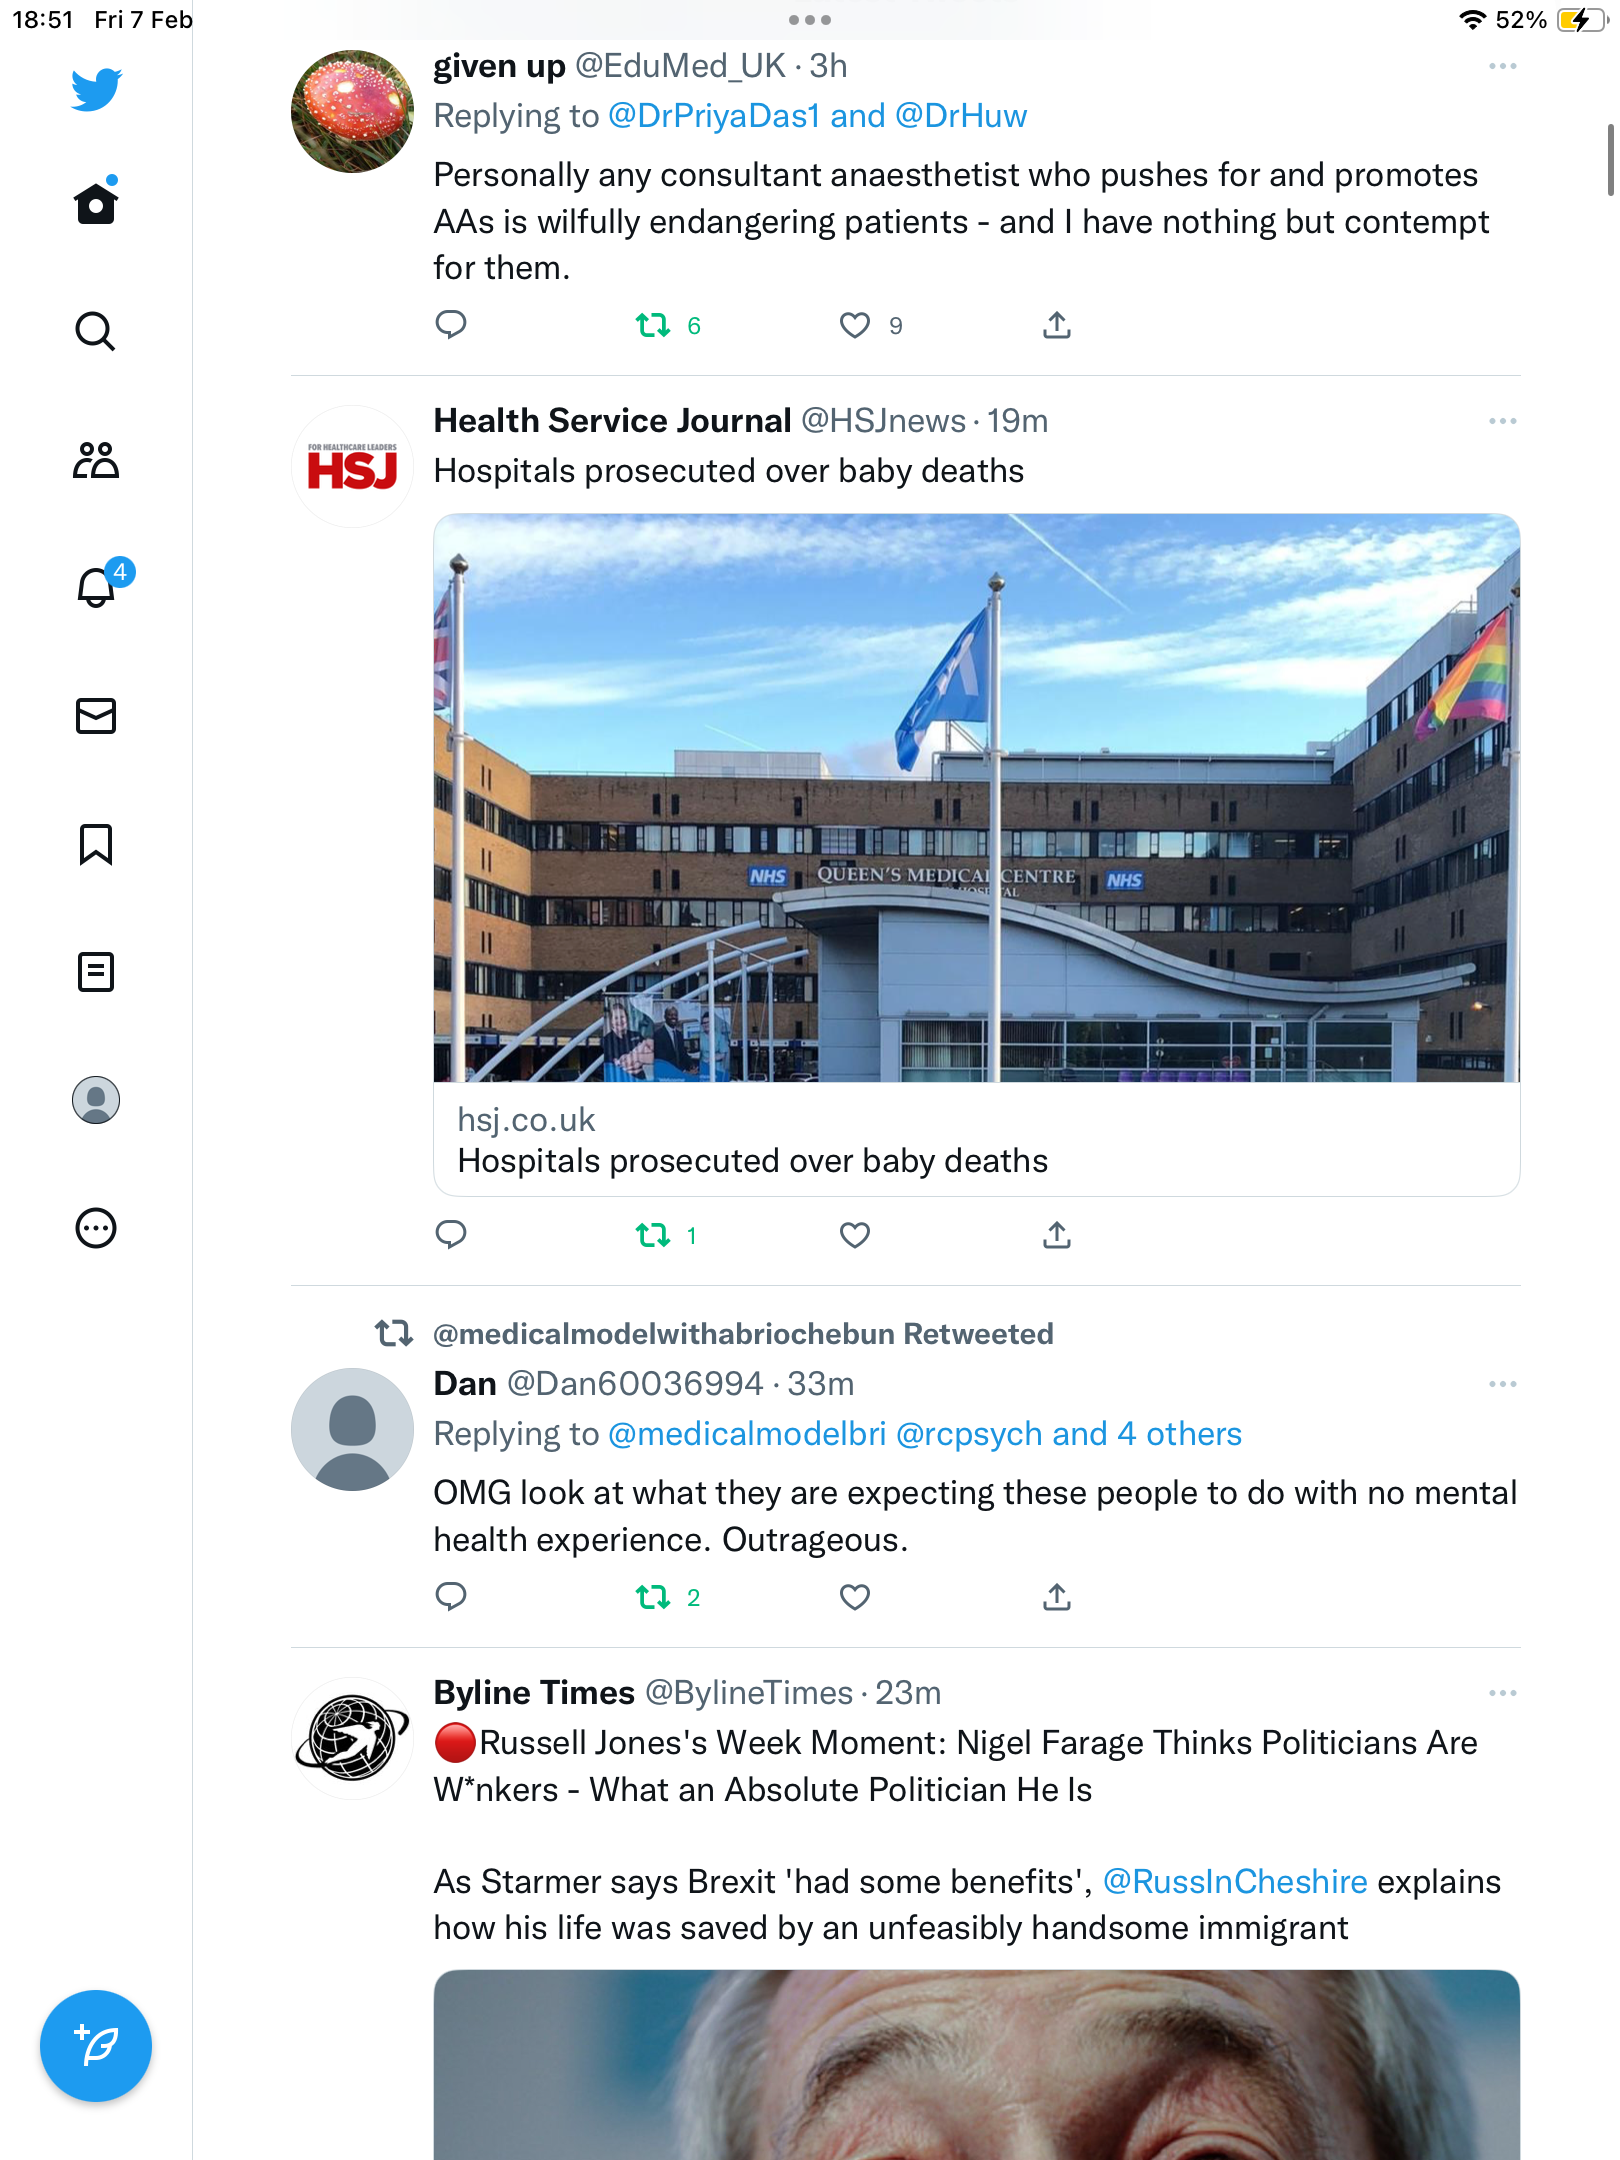Open the hsj.co.uk article card
This screenshot has width=1620, height=2160.
pos(977,855)
